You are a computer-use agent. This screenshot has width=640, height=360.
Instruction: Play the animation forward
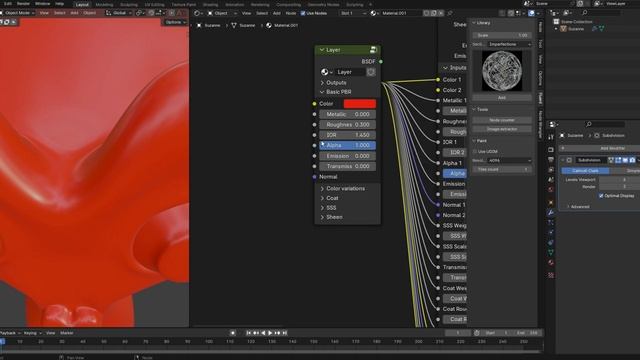(270, 333)
